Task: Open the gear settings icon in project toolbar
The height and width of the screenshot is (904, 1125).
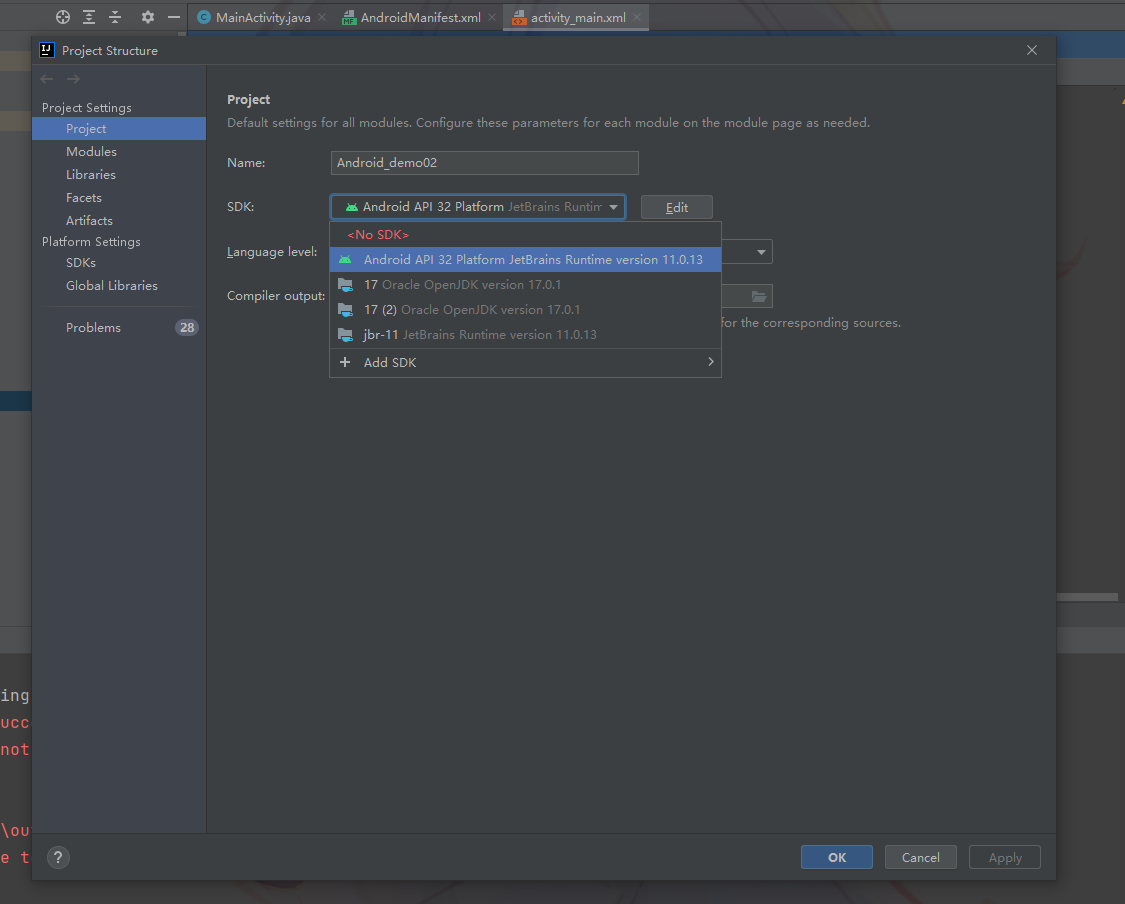Action: pyautogui.click(x=148, y=17)
